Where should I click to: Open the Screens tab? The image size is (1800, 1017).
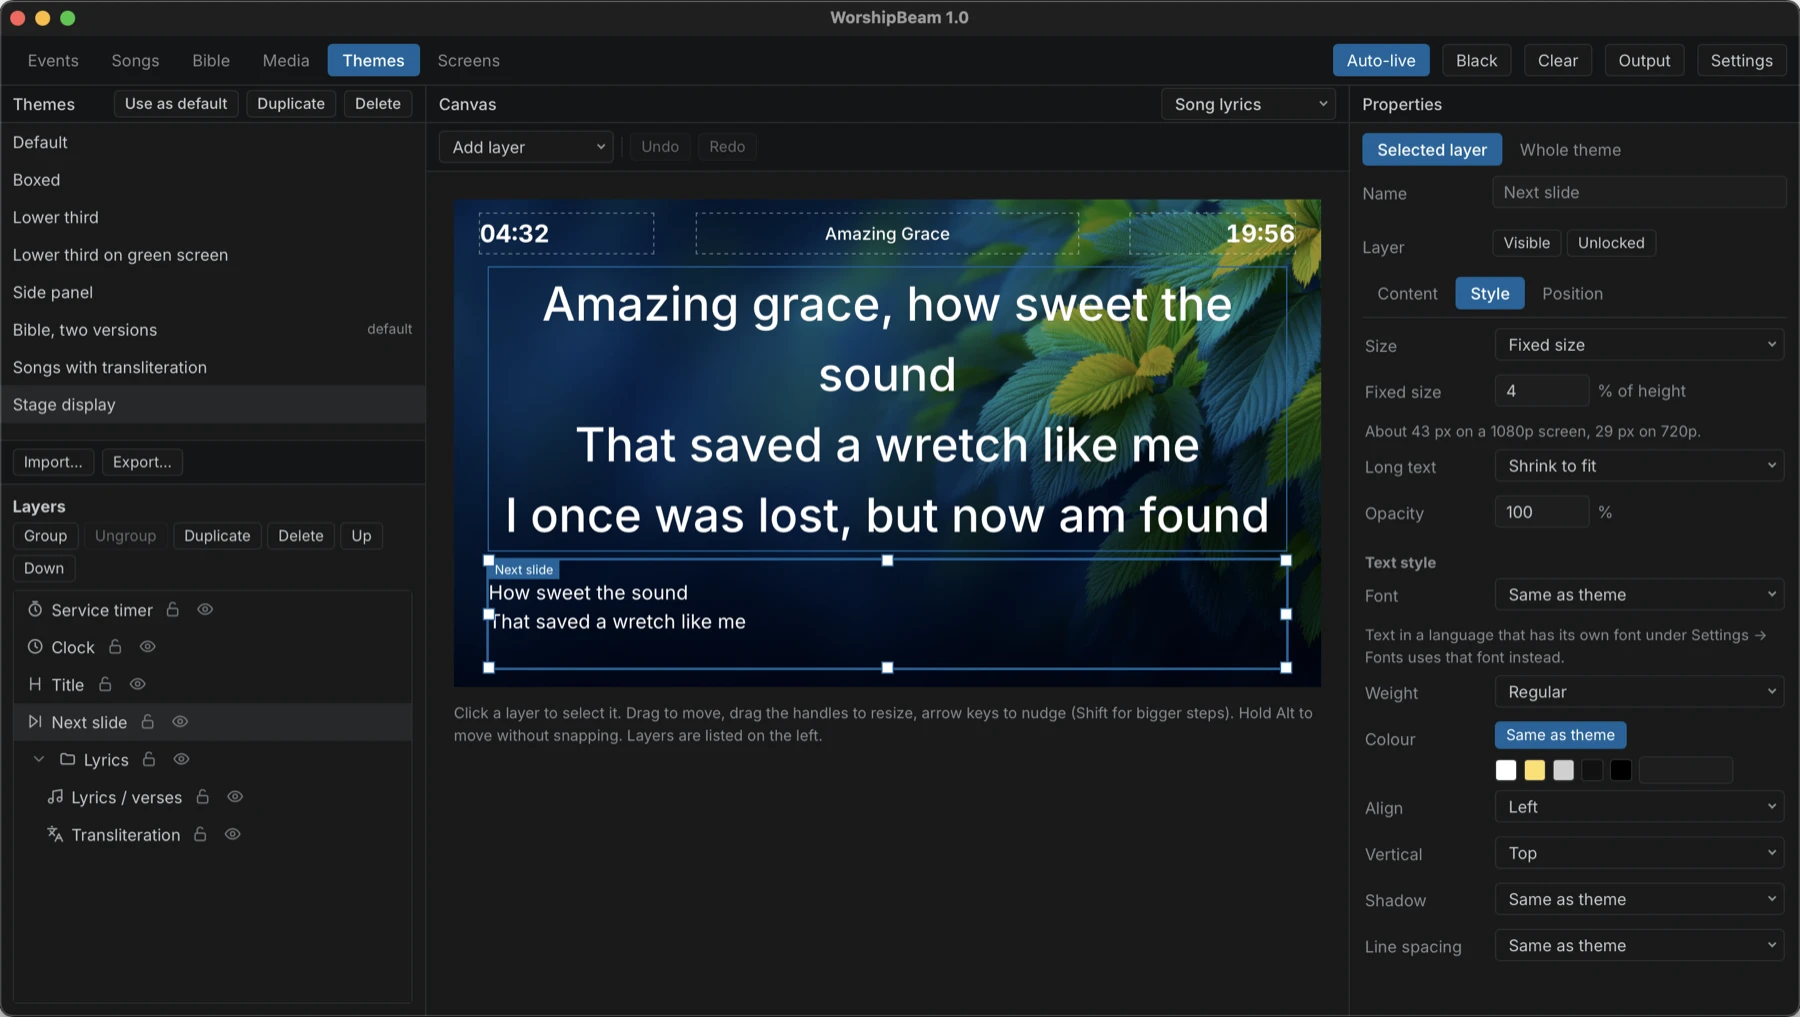point(468,61)
